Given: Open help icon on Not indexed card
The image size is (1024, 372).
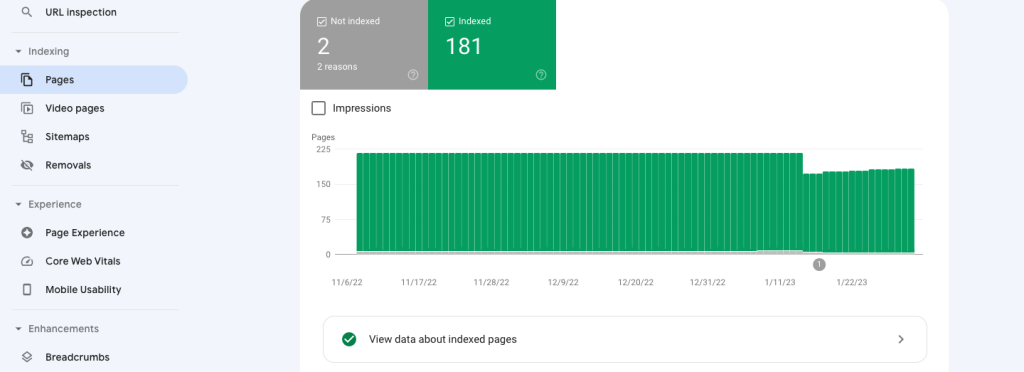Looking at the screenshot, I should (x=413, y=75).
